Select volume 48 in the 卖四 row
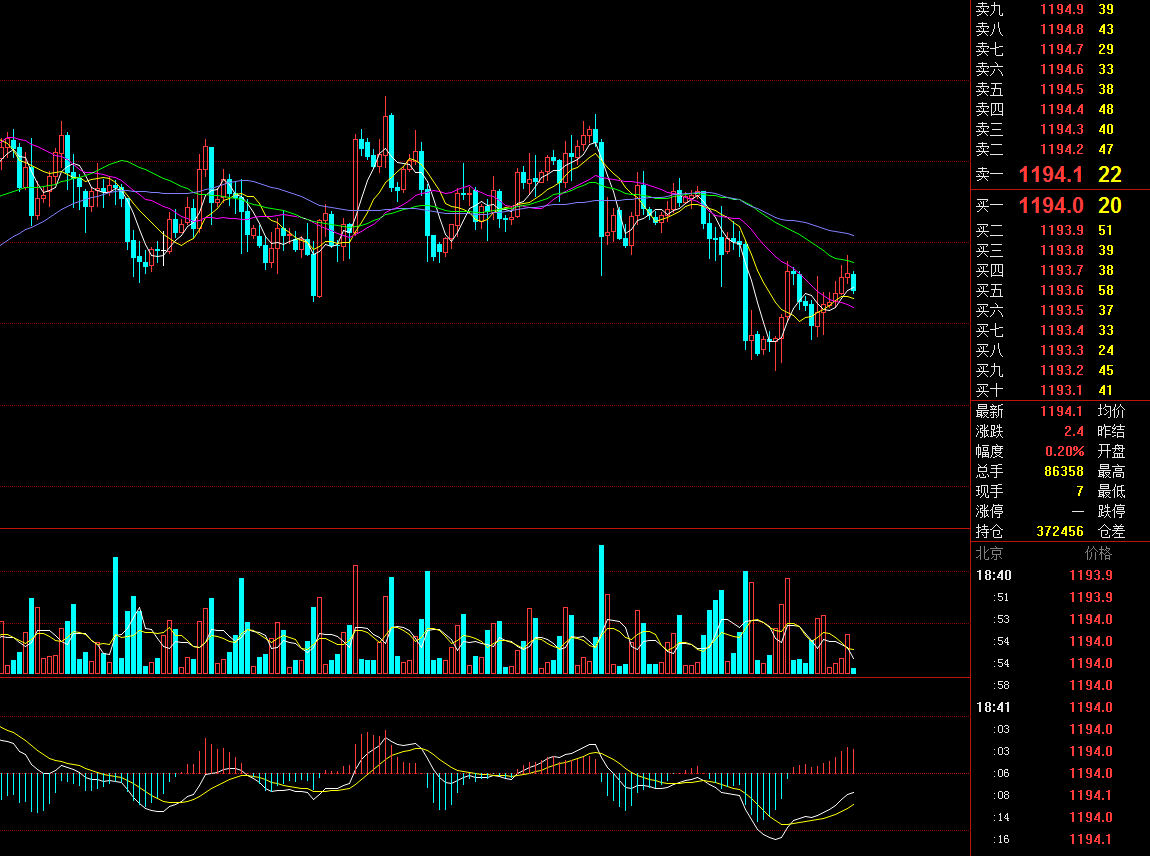This screenshot has width=1150, height=856. [x=1105, y=109]
